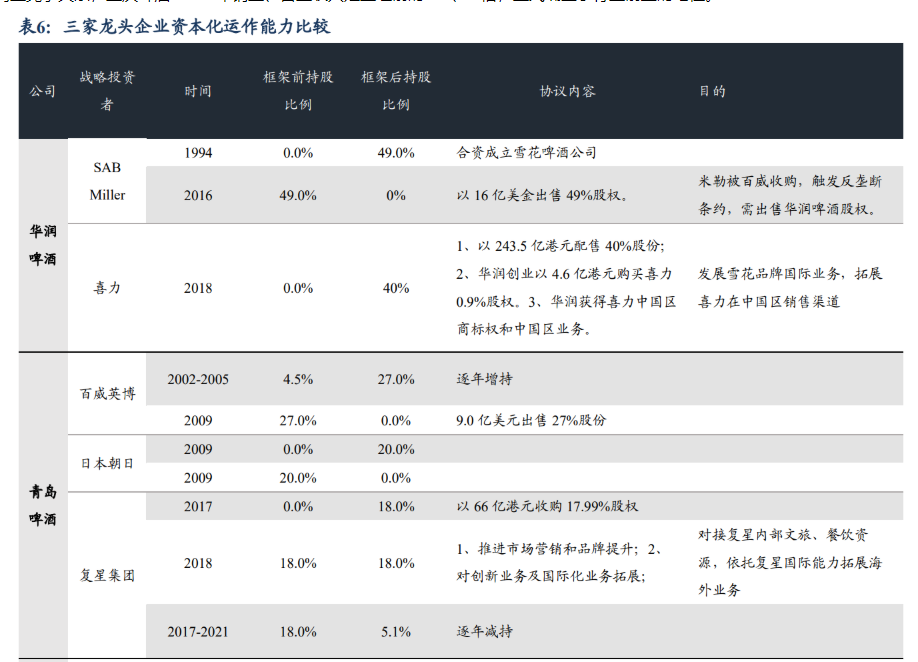Click the 合资成立雪花啤酒公司 text

[526, 153]
